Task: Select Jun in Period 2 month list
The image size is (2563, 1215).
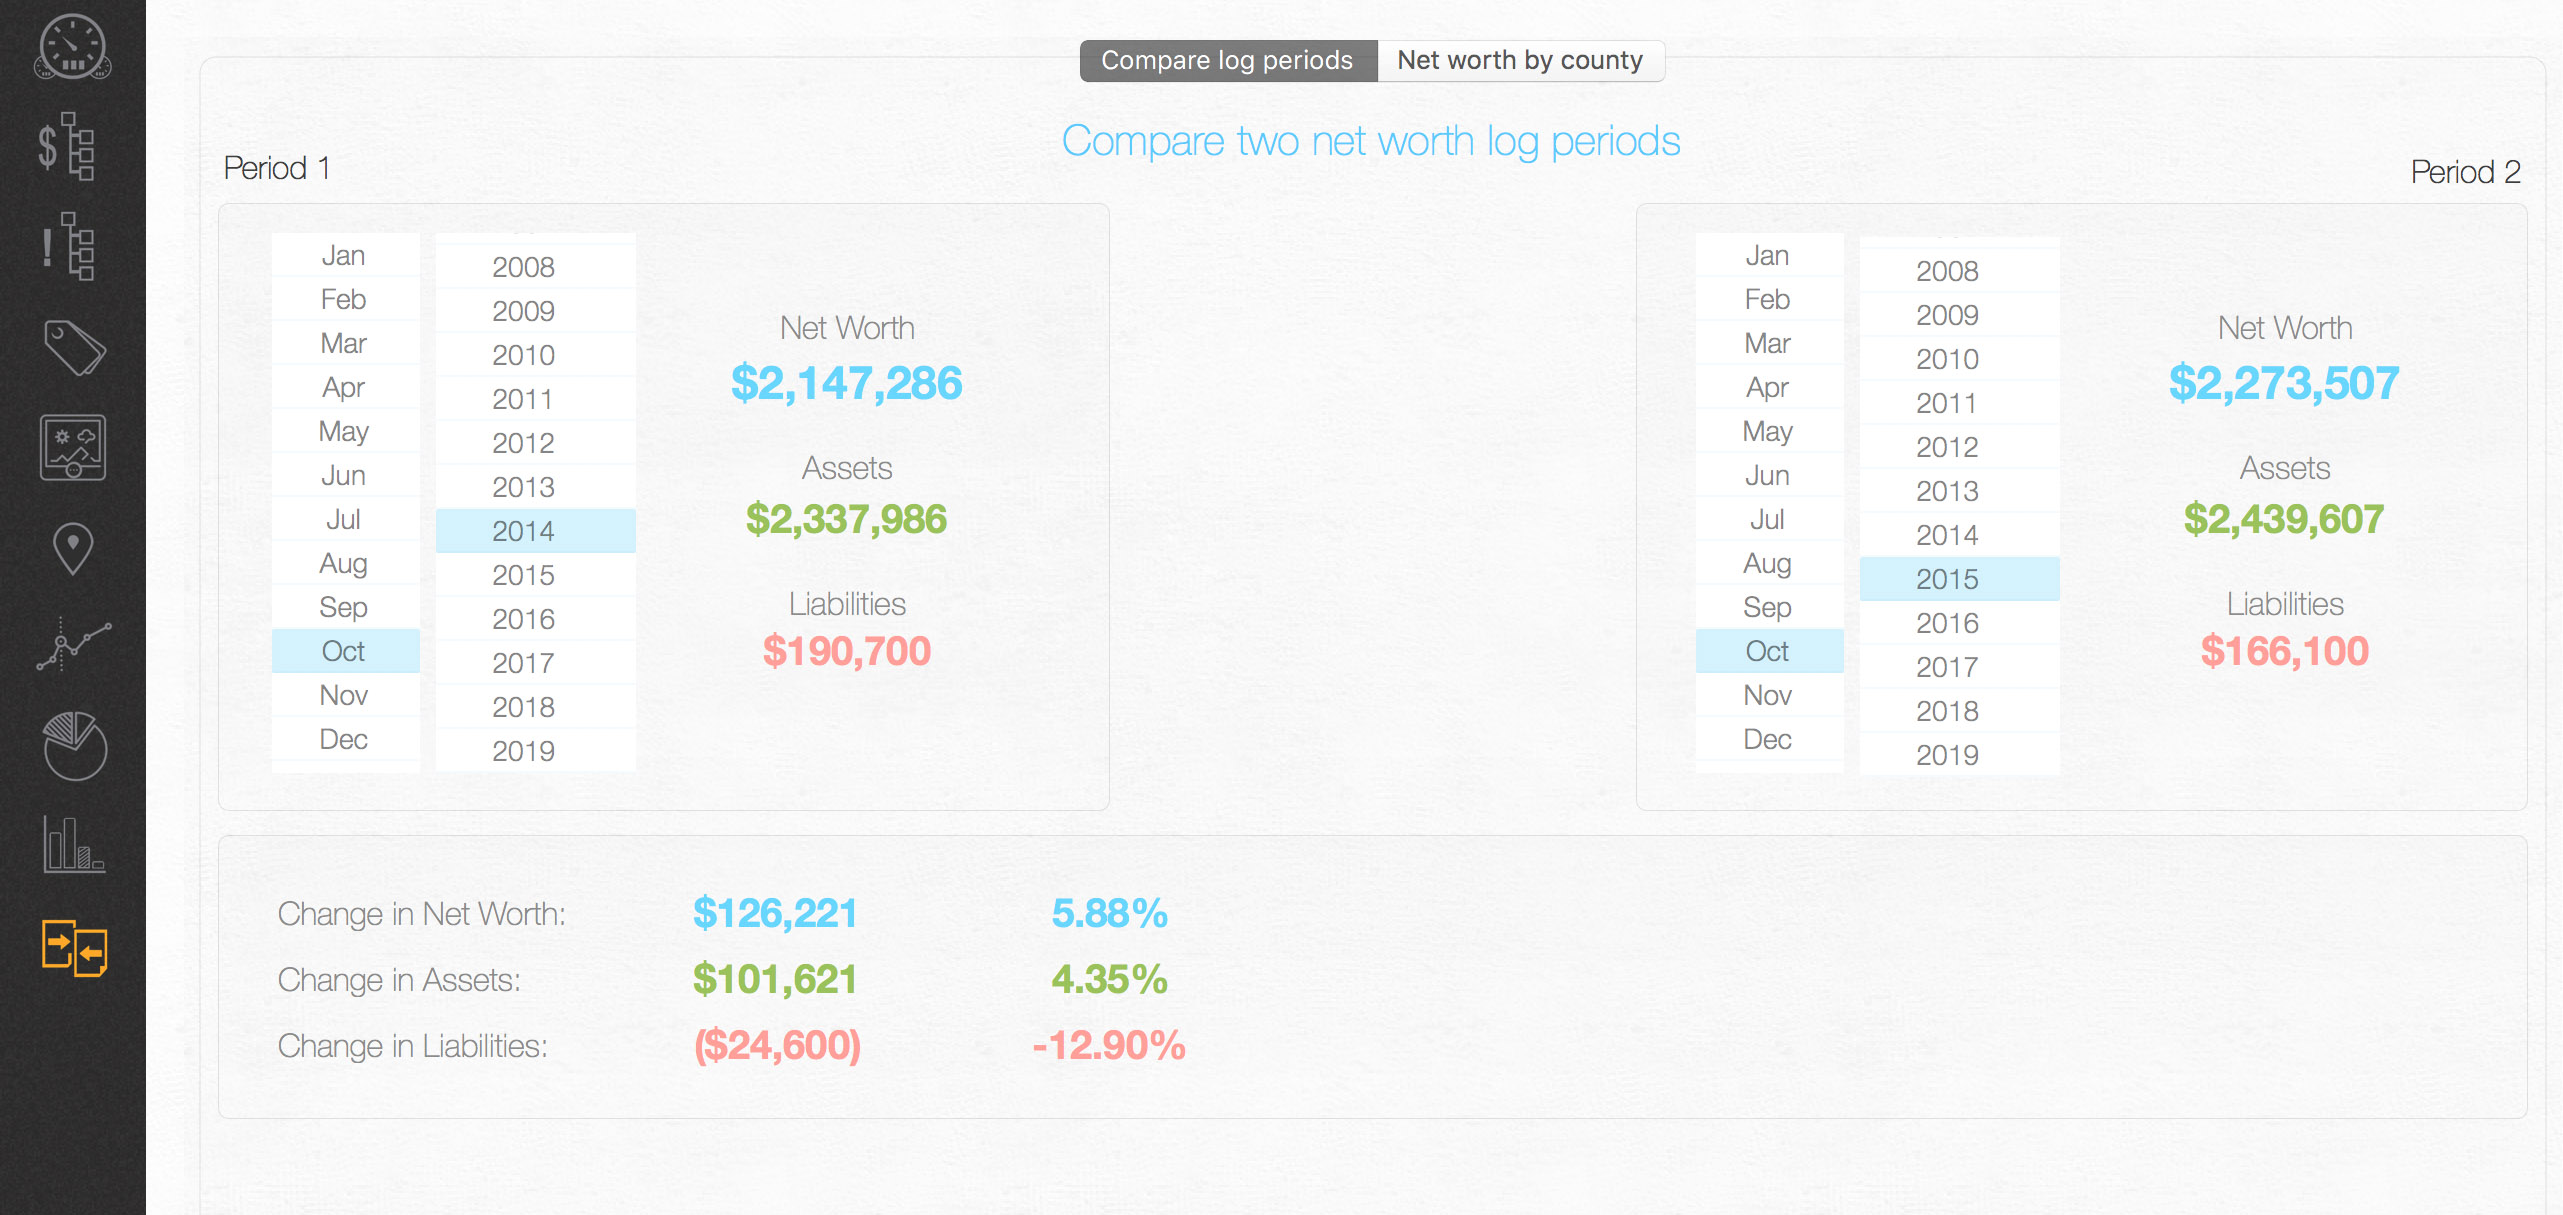Action: (1769, 475)
